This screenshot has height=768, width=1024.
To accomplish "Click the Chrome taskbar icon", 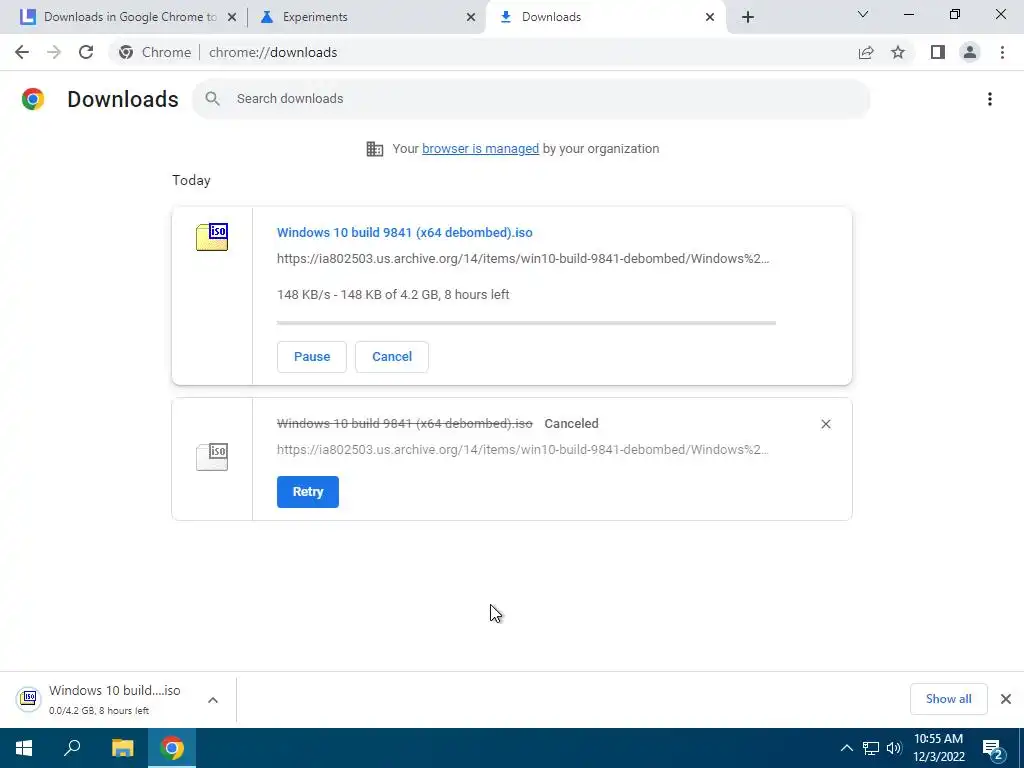I will pyautogui.click(x=172, y=748).
